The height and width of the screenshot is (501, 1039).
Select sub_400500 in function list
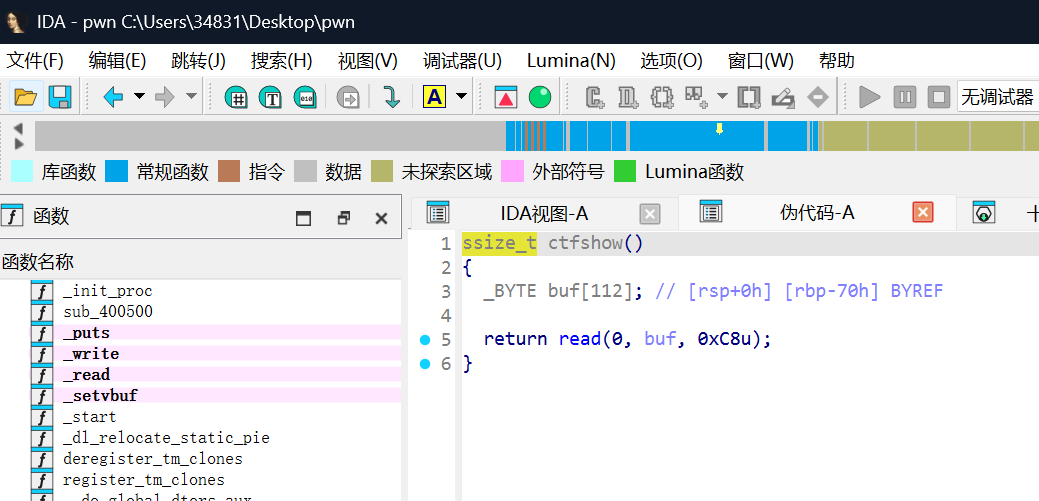(x=107, y=311)
